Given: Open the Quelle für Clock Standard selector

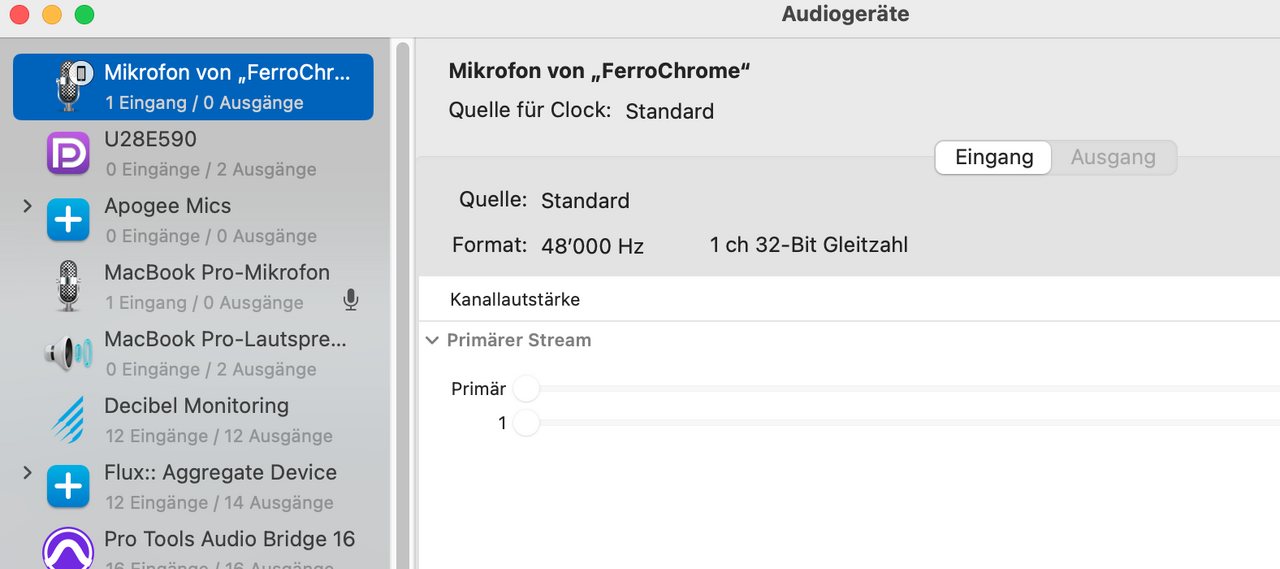Looking at the screenshot, I should (x=670, y=111).
